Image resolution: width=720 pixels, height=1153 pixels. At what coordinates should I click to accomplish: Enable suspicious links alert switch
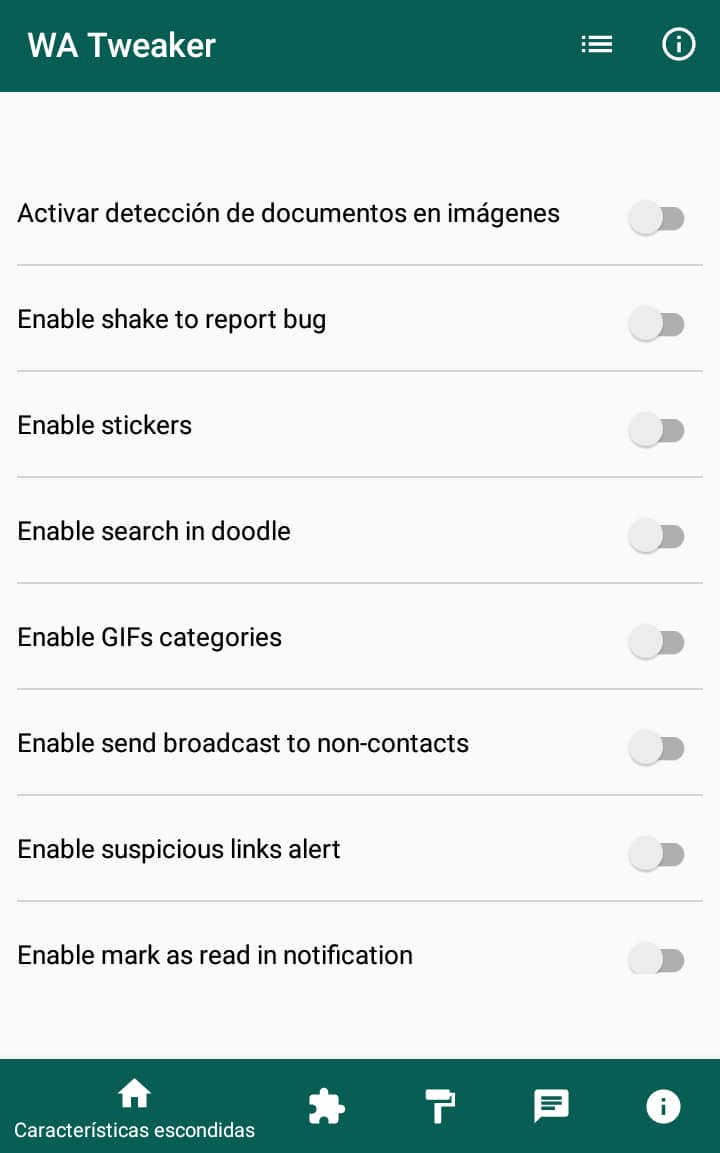[656, 853]
